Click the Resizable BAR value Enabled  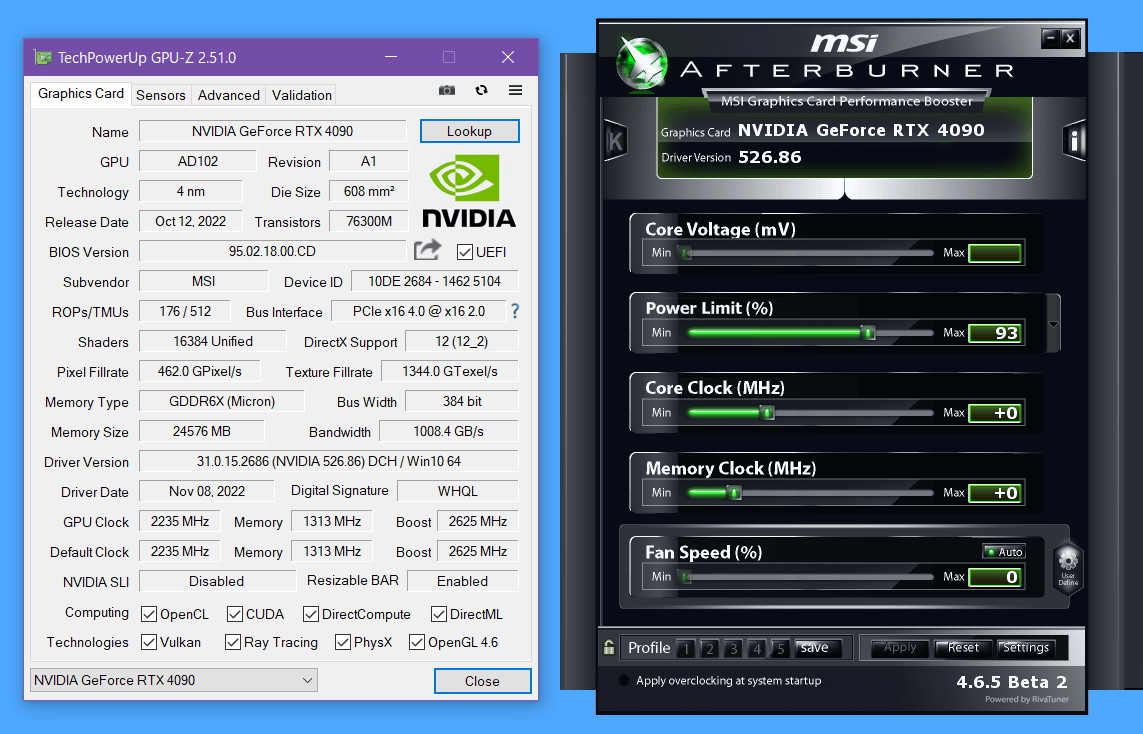tap(462, 581)
